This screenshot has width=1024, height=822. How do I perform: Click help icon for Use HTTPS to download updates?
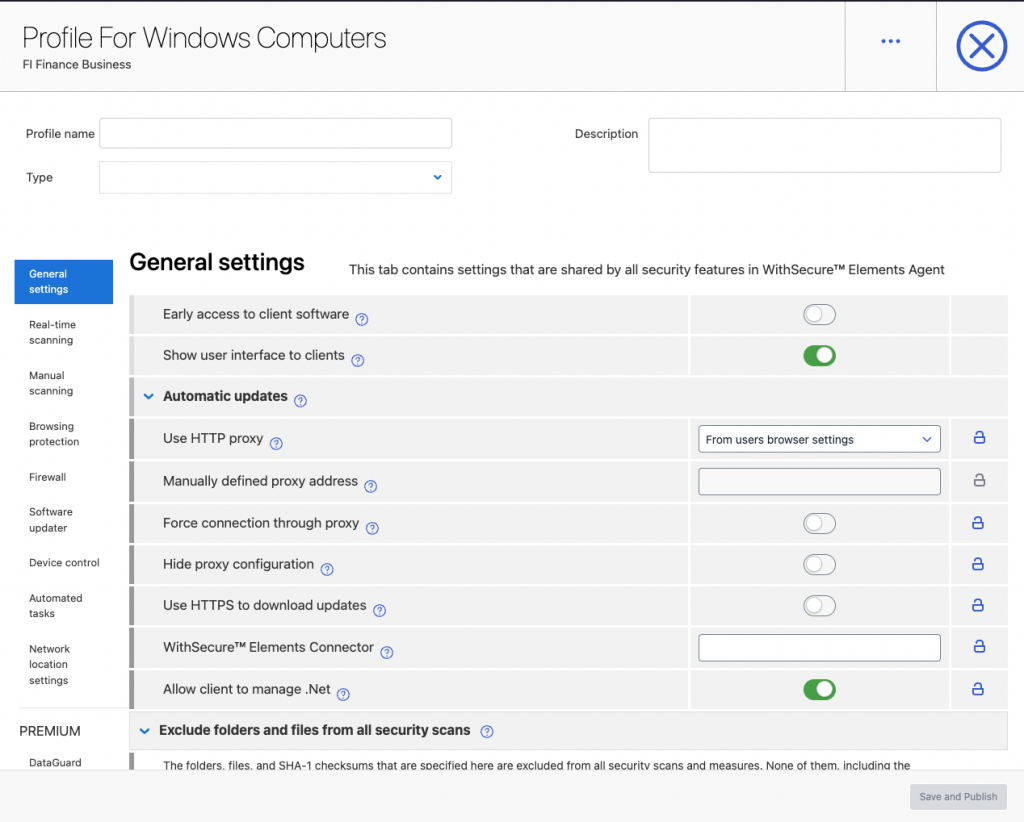379,610
